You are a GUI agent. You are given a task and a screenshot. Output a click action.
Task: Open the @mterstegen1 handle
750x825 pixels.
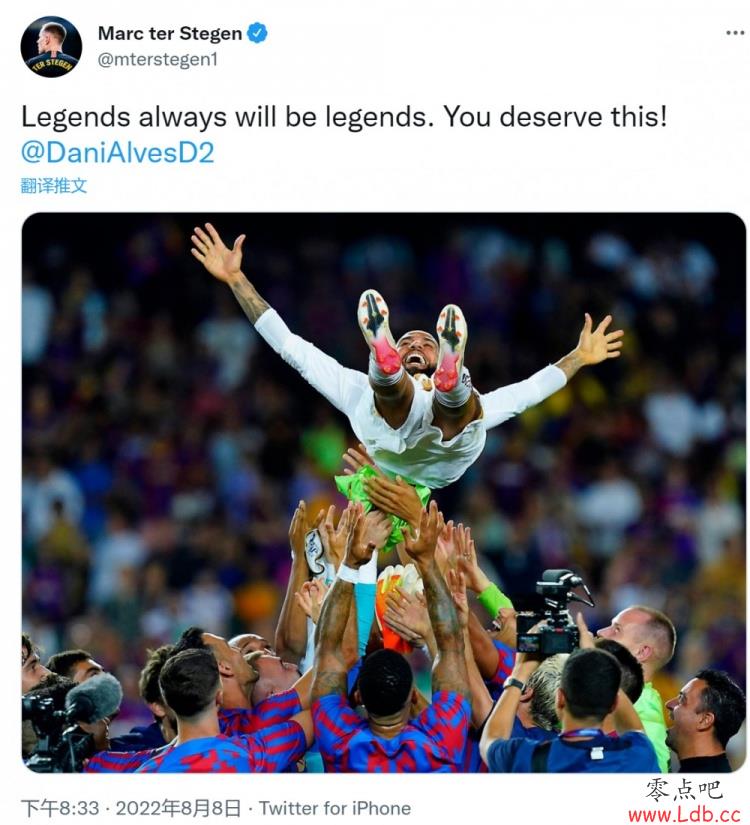coord(157,59)
